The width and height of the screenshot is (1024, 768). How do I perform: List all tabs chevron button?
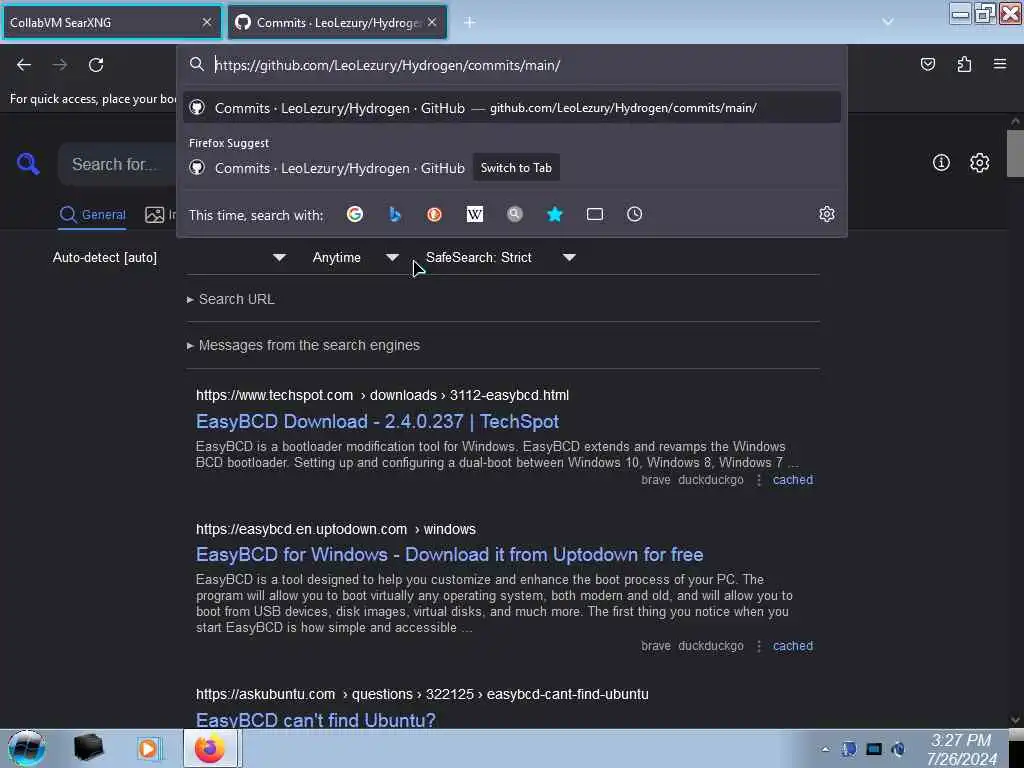[888, 22]
